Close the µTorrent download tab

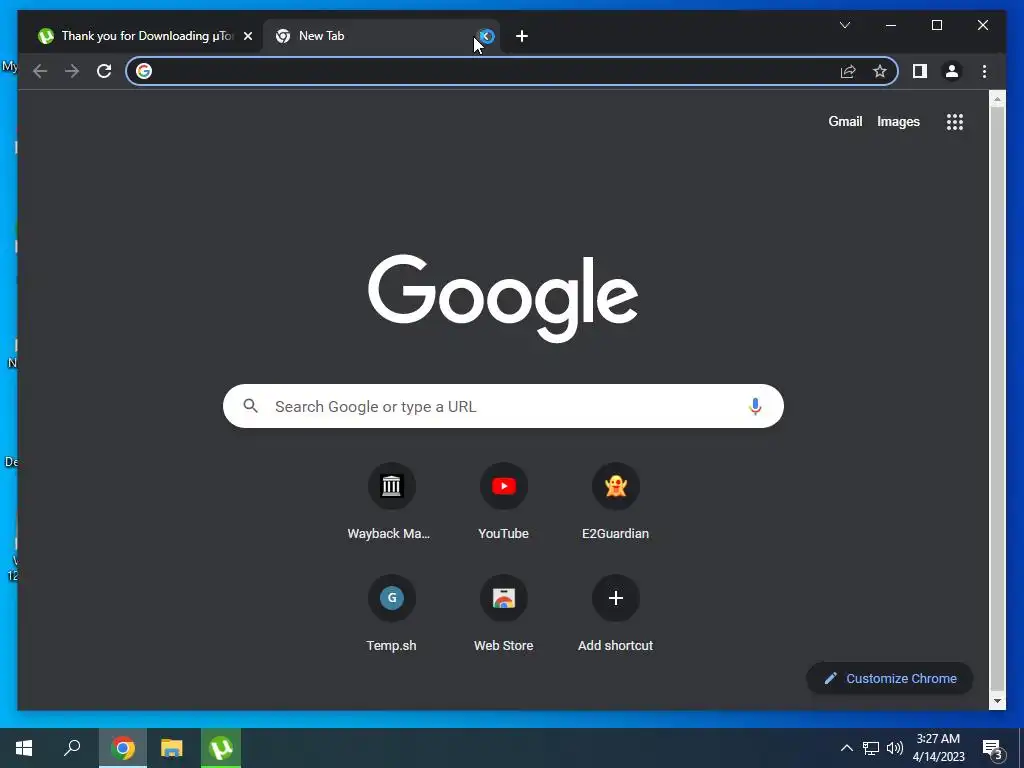tap(248, 36)
